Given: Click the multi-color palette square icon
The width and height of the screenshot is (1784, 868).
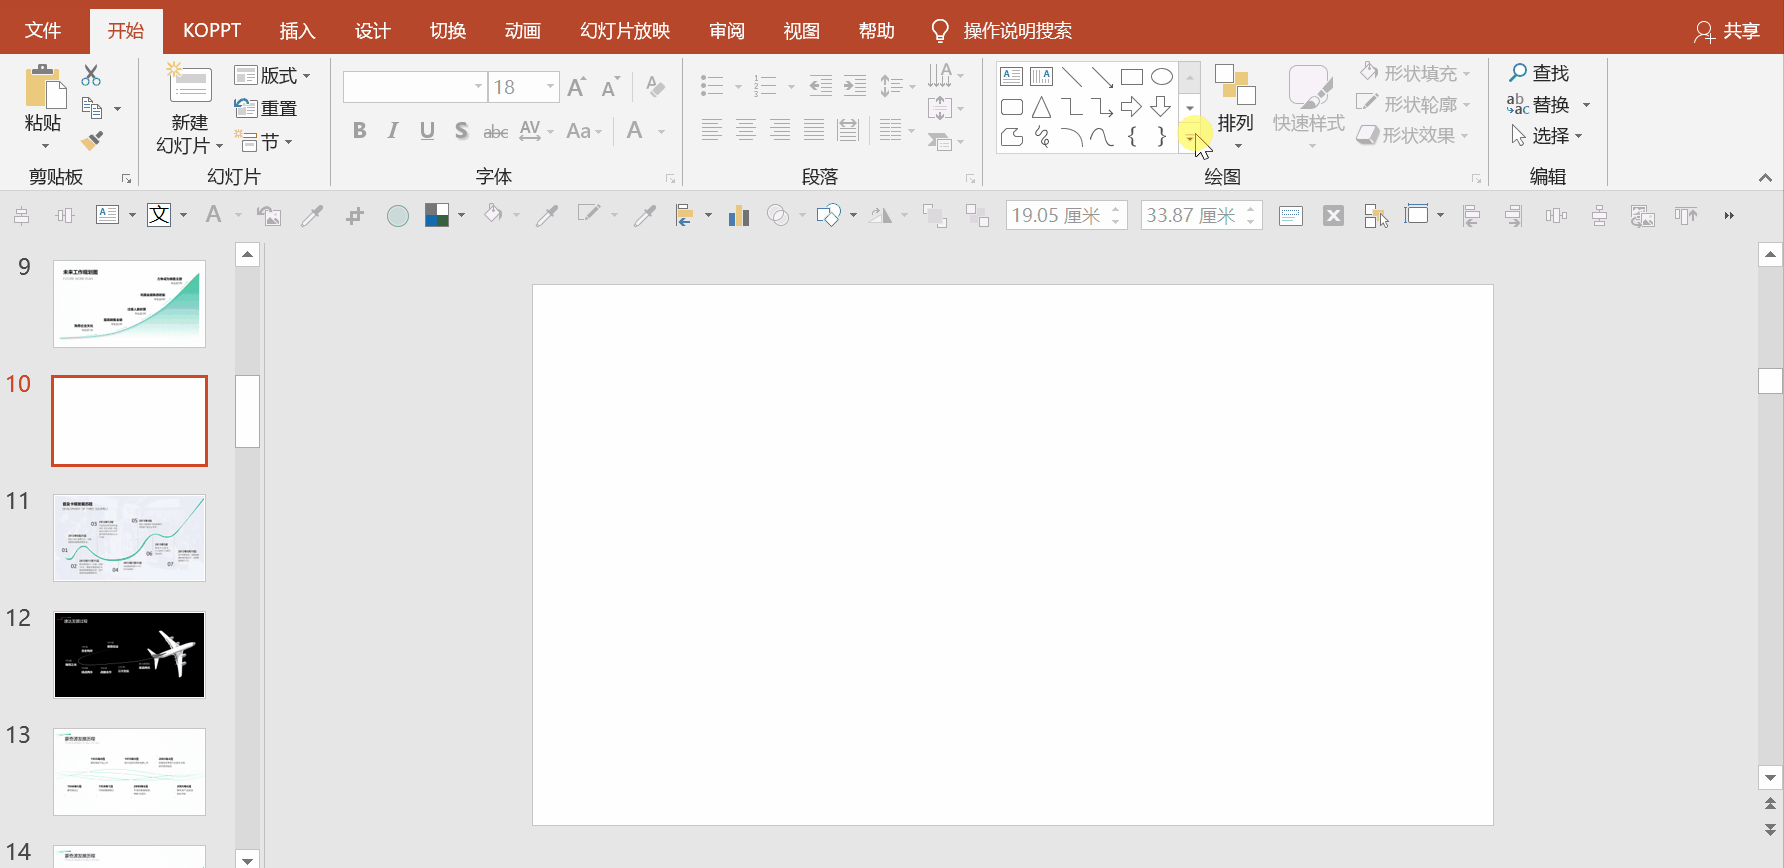Looking at the screenshot, I should coord(437,215).
